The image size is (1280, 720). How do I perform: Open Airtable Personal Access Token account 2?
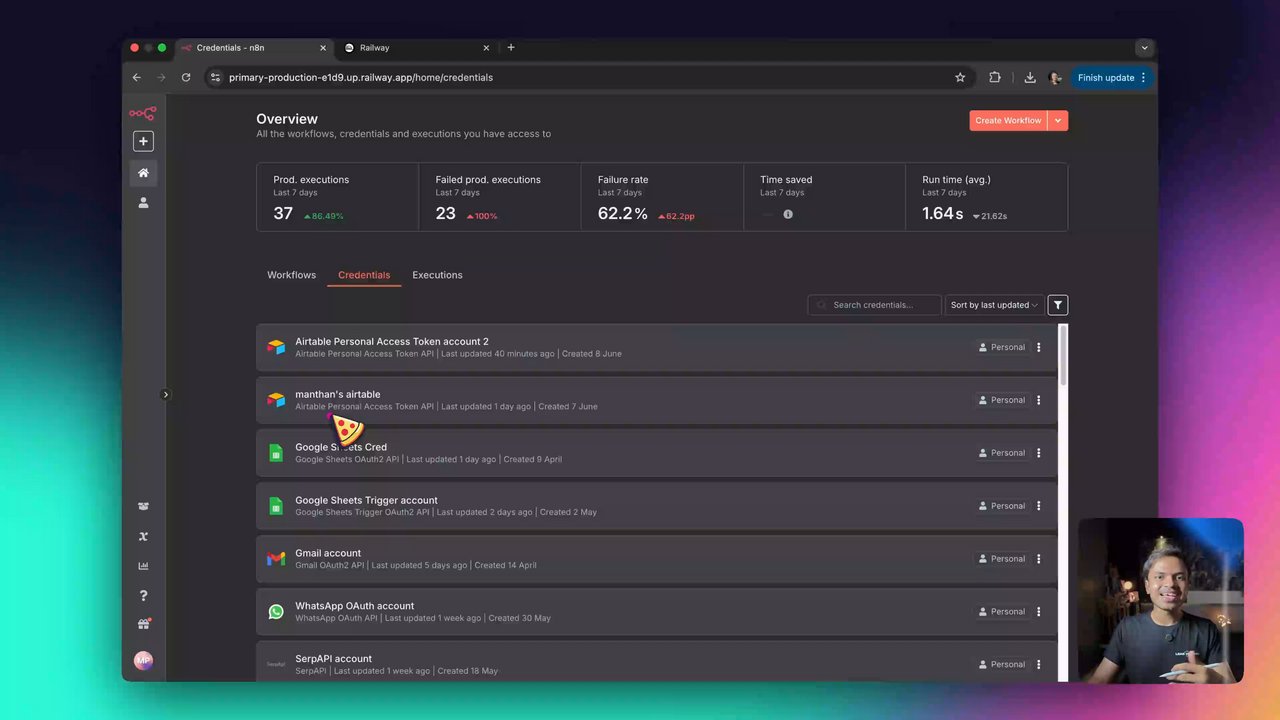[656, 347]
